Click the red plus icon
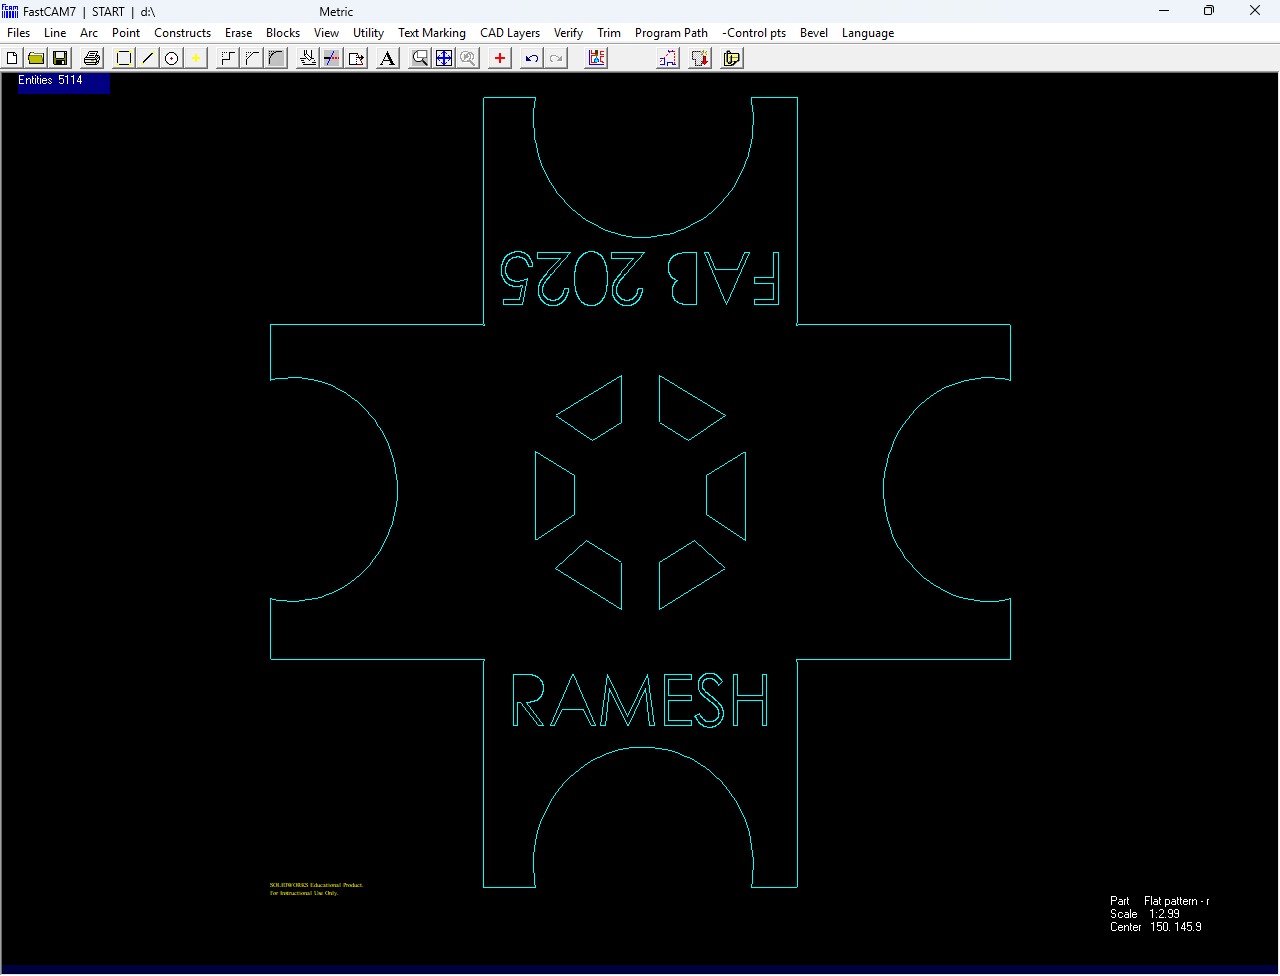 500,58
